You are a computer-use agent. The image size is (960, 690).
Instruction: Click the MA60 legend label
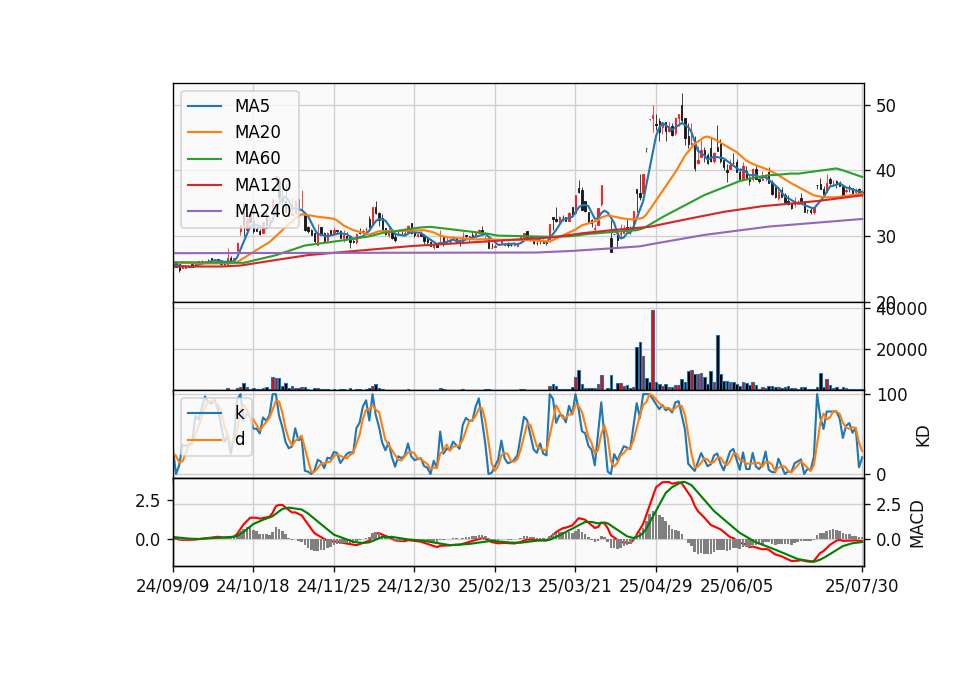[x=258, y=159]
